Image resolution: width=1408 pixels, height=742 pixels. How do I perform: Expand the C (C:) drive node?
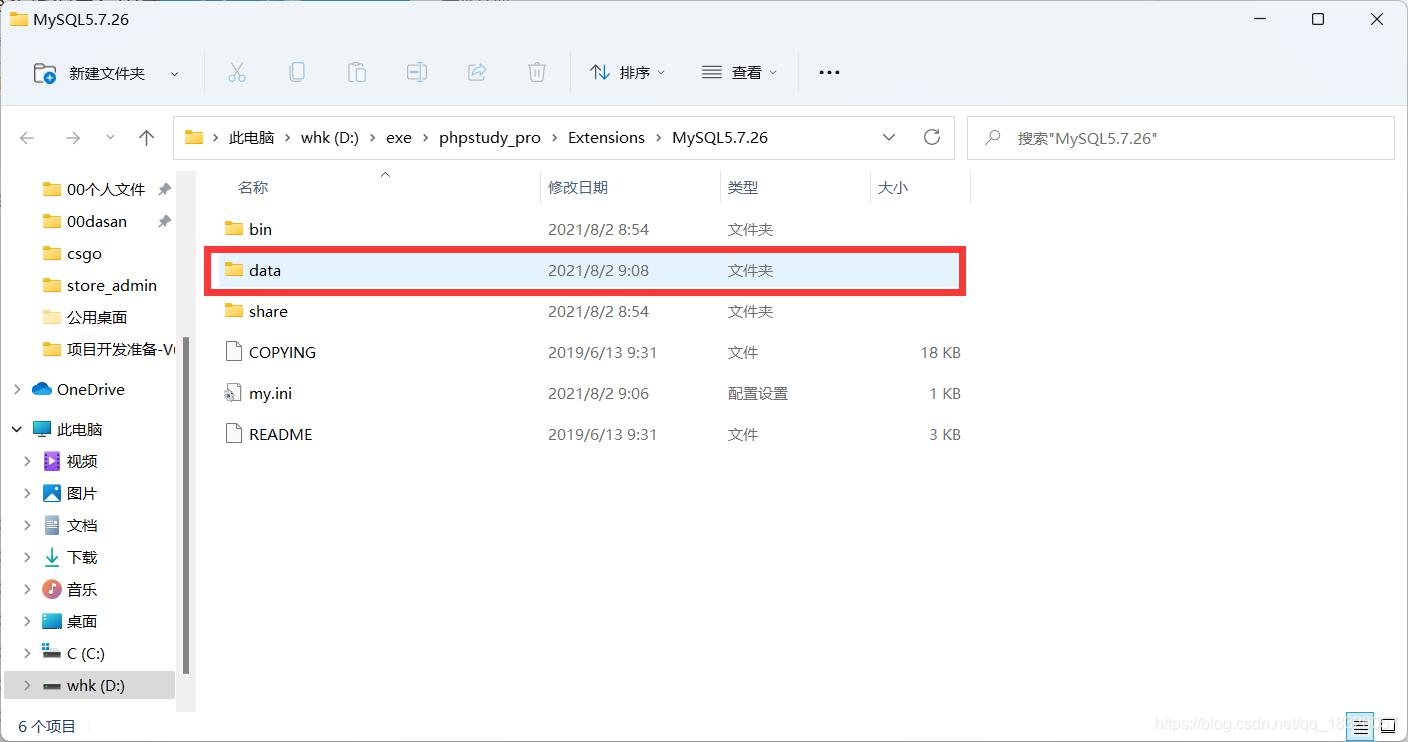27,653
